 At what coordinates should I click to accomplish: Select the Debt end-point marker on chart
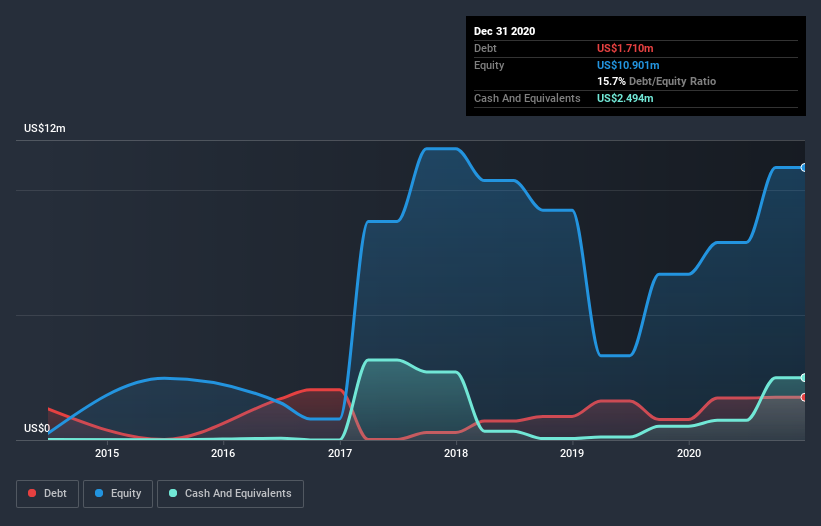pos(804,397)
